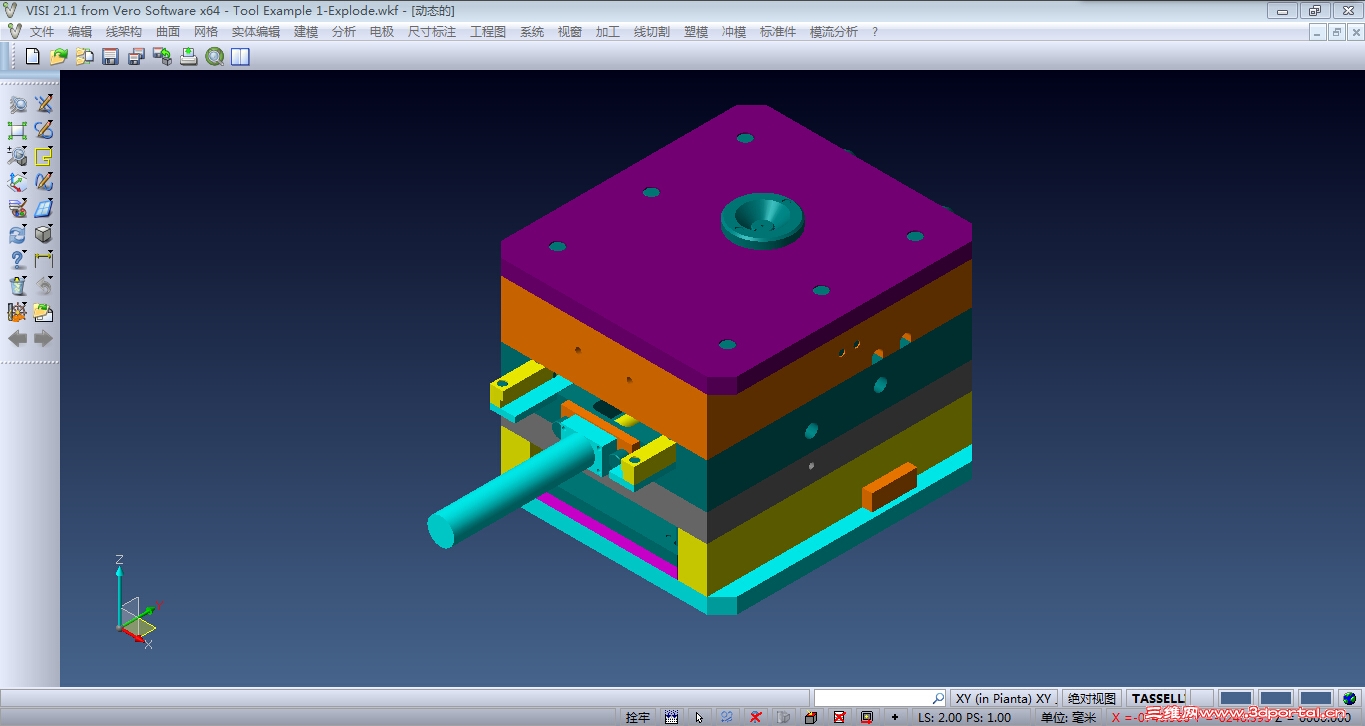Print the drawing using the printer icon
This screenshot has width=1365, height=726.
tap(189, 56)
